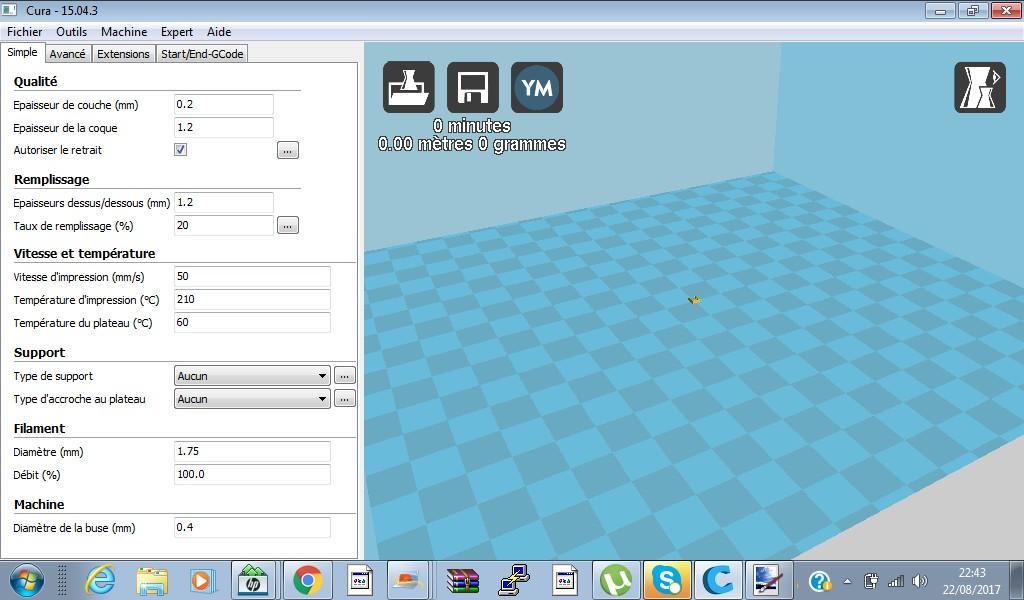Click the Température d'impression field
1024x600 pixels.
(x=252, y=299)
